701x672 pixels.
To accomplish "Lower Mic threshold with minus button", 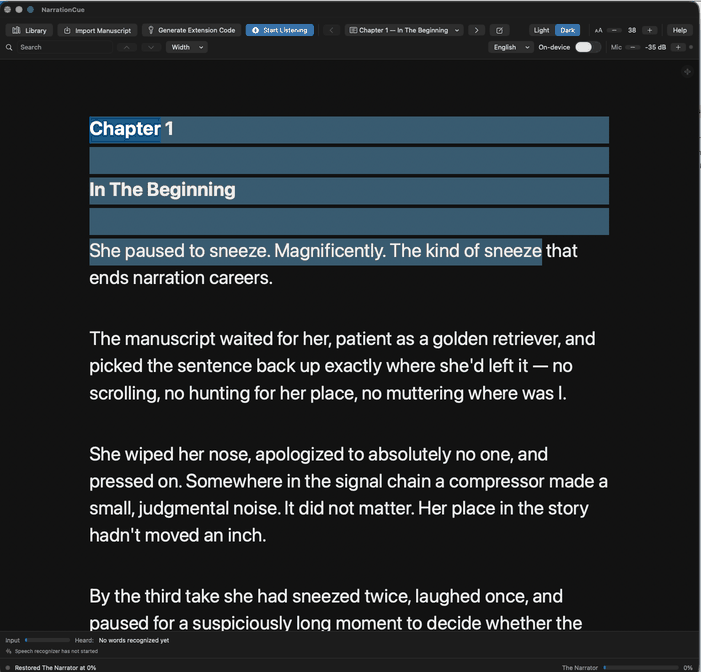I will tap(633, 47).
